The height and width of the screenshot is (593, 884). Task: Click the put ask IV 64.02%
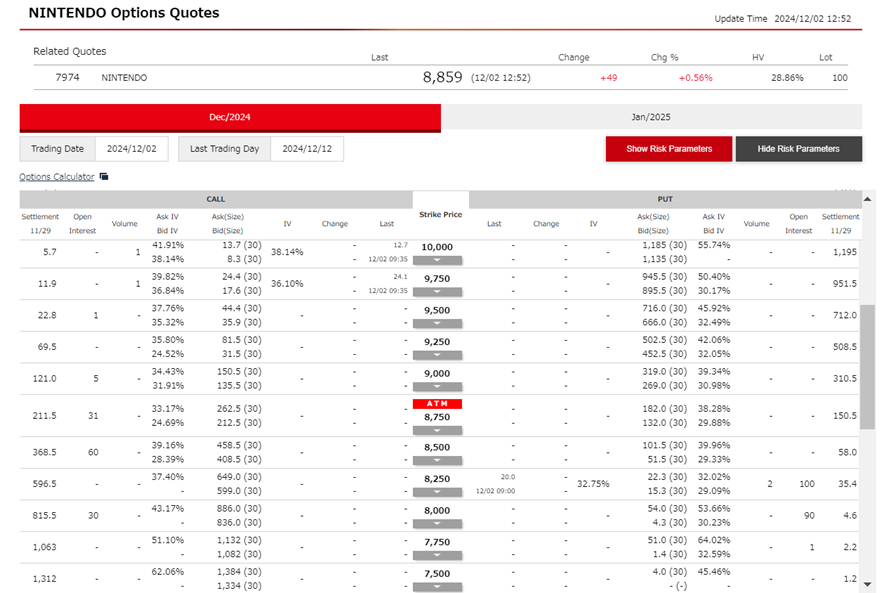pyautogui.click(x=714, y=540)
